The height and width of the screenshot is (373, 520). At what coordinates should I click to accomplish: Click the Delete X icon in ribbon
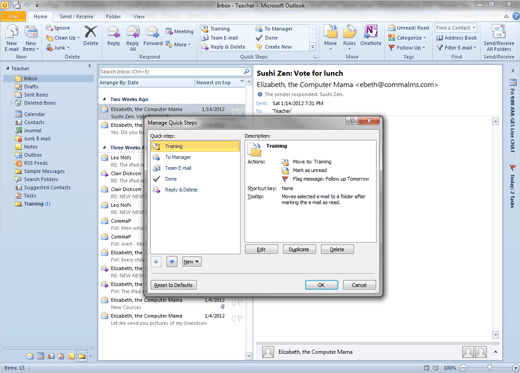coord(90,32)
